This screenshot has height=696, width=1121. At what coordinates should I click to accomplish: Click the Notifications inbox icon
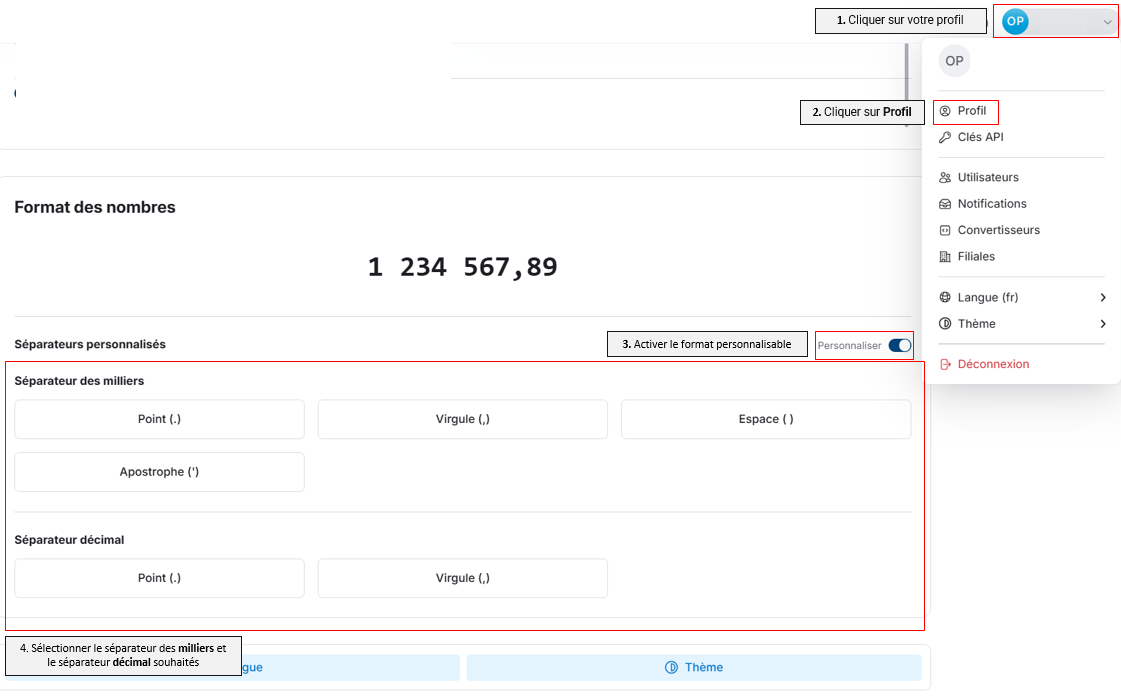[945, 204]
